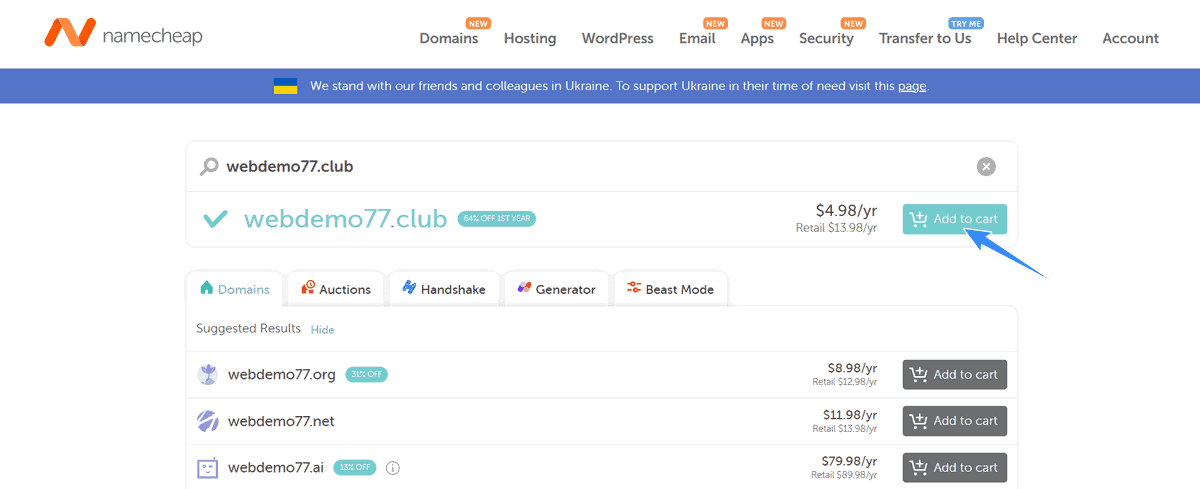1200x489 pixels.
Task: Clear search with the X icon
Action: pos(986,167)
